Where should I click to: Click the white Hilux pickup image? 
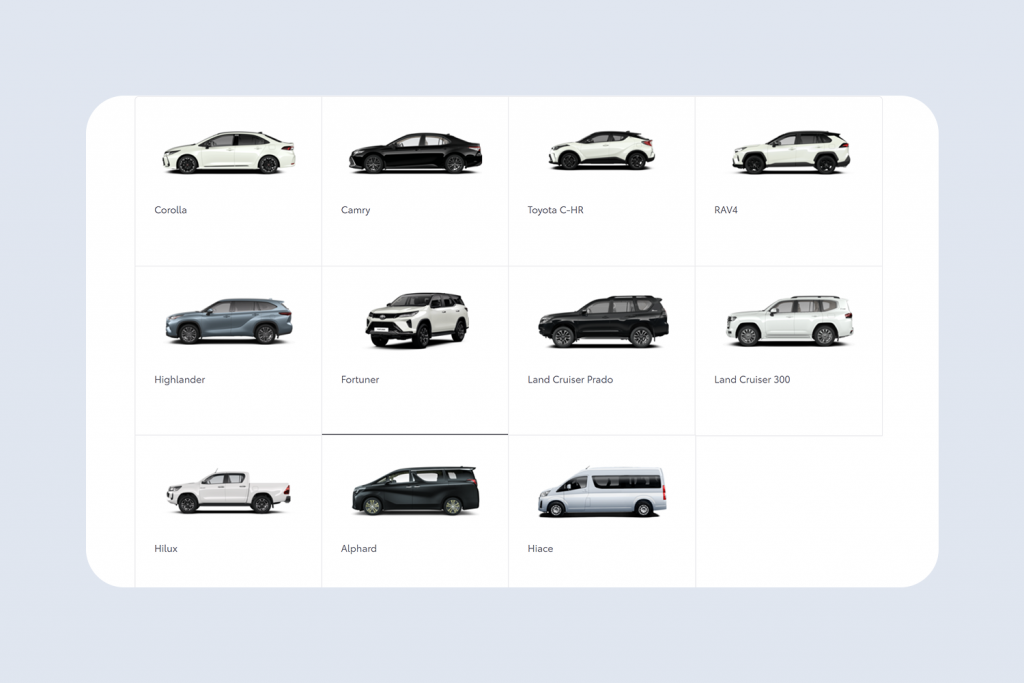coord(228,491)
